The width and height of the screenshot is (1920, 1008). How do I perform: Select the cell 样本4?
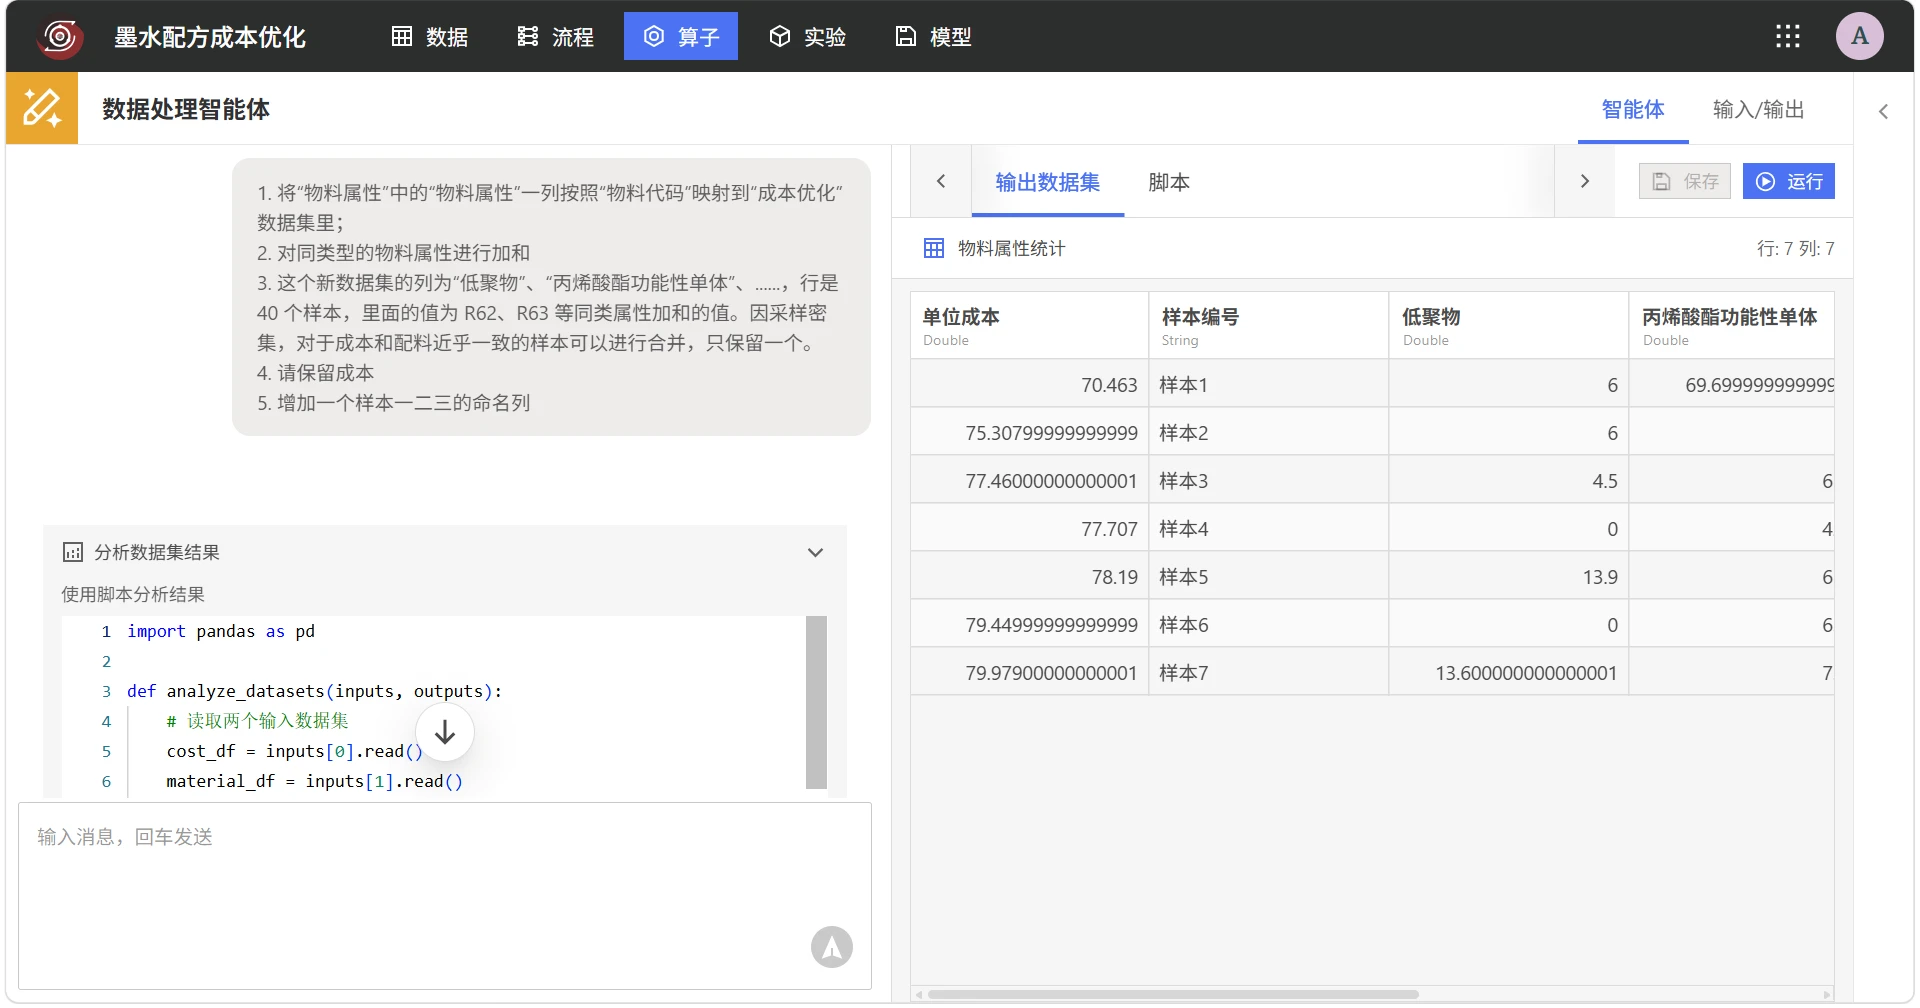click(x=1268, y=529)
